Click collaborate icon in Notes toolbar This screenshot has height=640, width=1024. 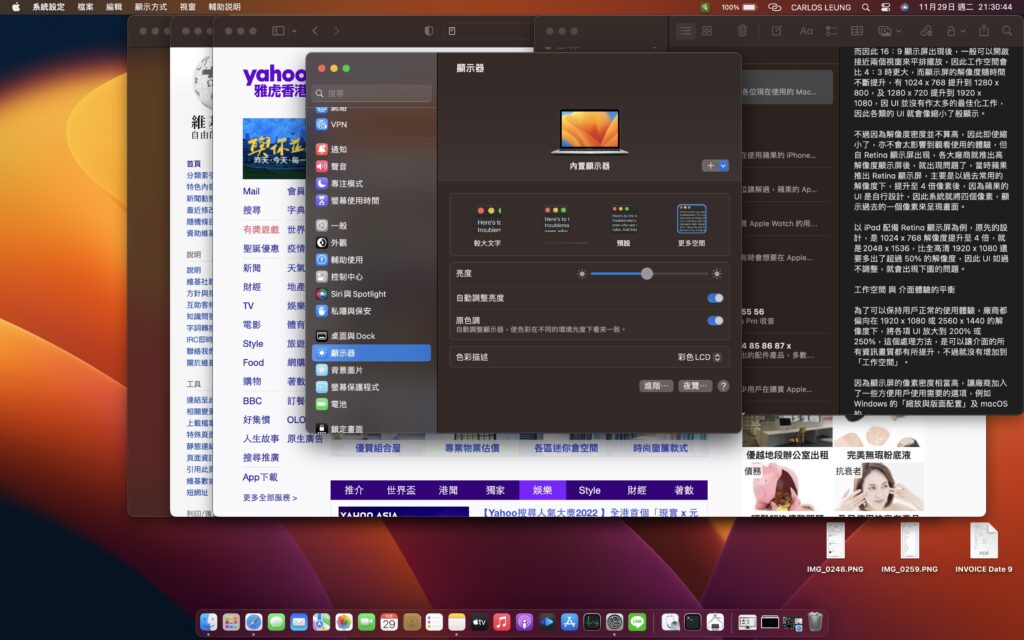[x=926, y=31]
